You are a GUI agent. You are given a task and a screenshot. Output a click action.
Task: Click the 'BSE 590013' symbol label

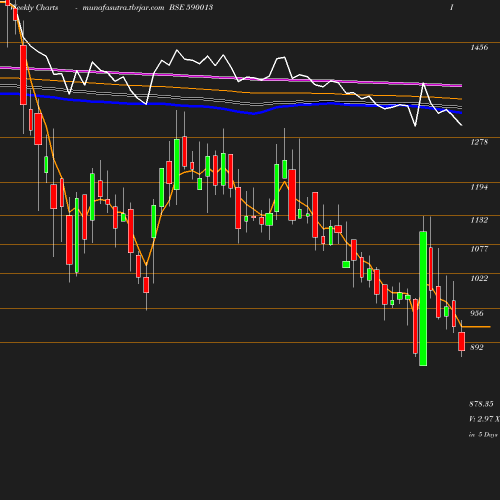point(191,7)
